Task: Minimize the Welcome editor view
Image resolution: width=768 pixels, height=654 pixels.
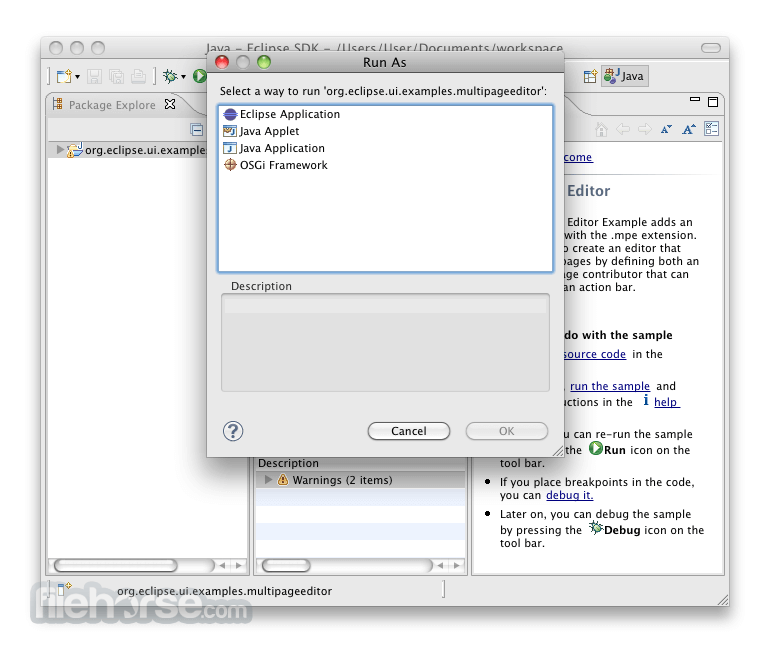Action: (695, 99)
